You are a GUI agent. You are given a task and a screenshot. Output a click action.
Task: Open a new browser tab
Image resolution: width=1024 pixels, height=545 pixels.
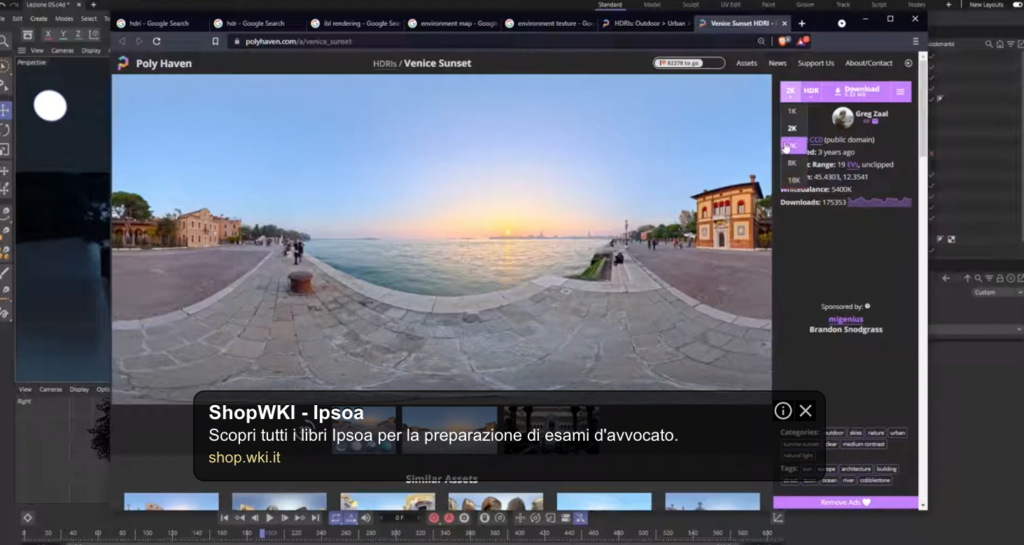coord(802,23)
